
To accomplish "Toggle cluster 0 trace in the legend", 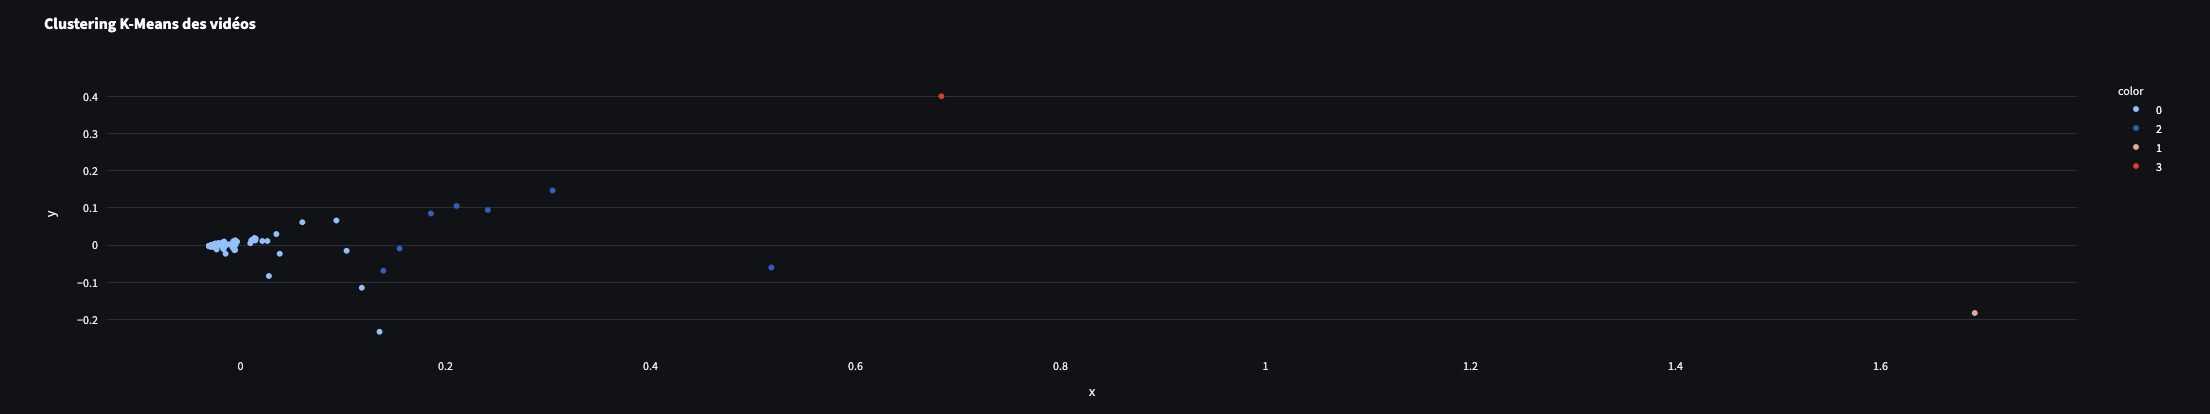I will (x=2146, y=110).
